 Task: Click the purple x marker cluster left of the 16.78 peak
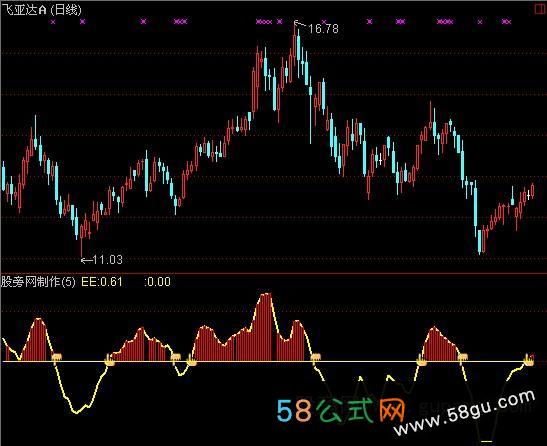pos(264,22)
